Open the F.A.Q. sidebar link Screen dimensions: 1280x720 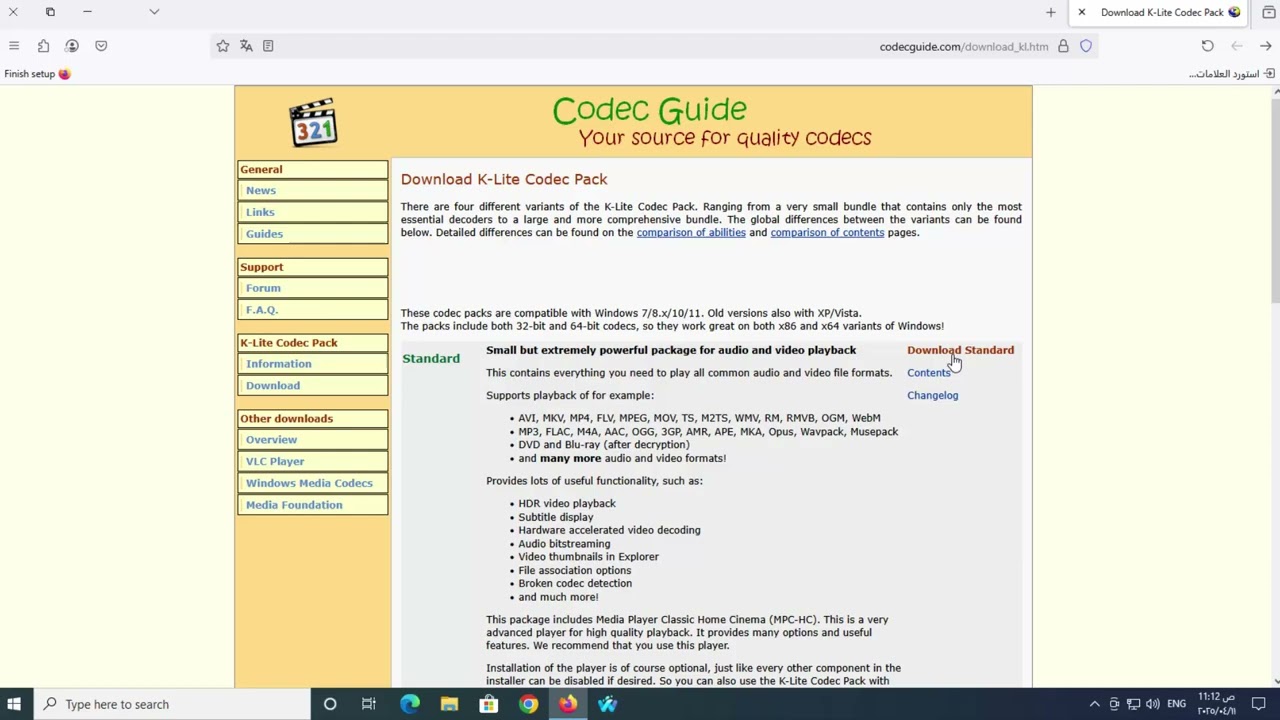click(x=262, y=310)
